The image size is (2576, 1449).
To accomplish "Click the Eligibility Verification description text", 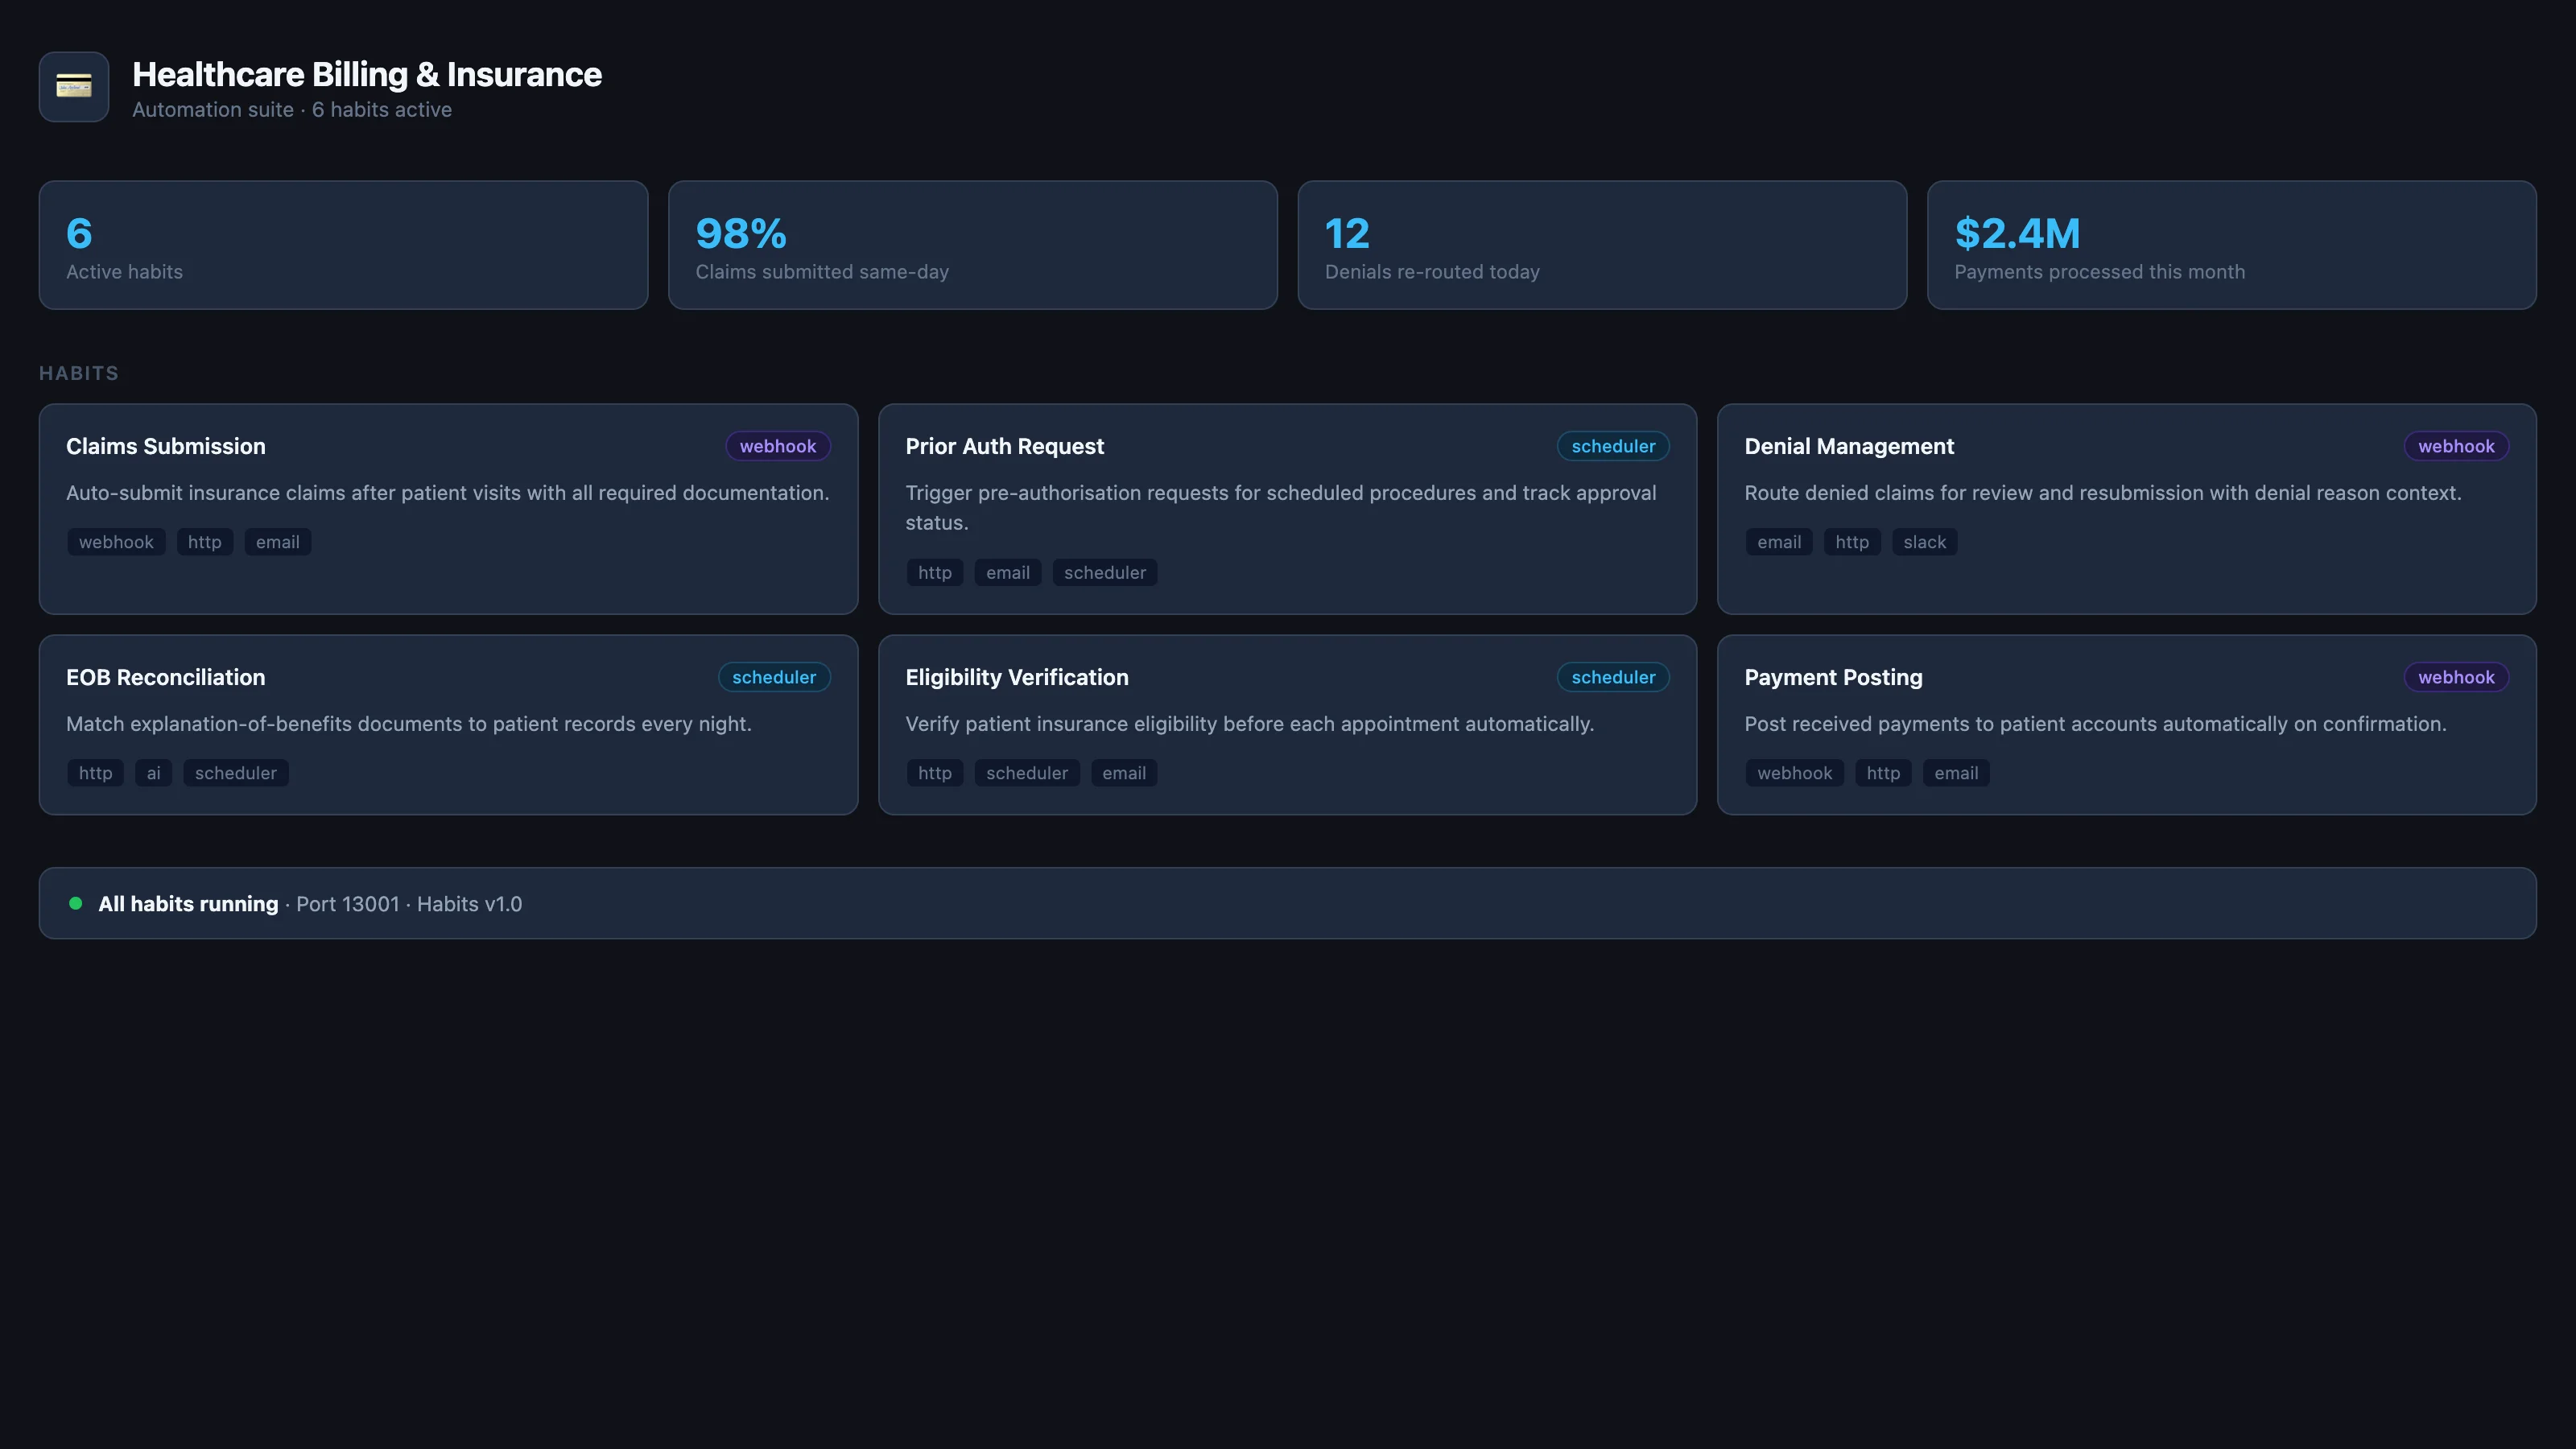I will coord(1250,724).
